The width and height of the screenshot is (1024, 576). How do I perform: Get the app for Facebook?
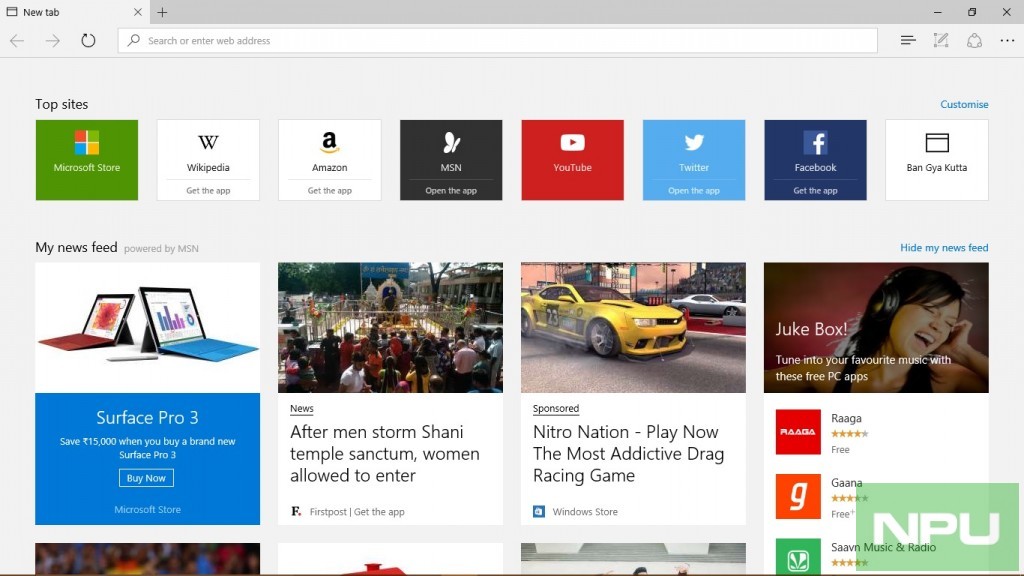click(816, 191)
